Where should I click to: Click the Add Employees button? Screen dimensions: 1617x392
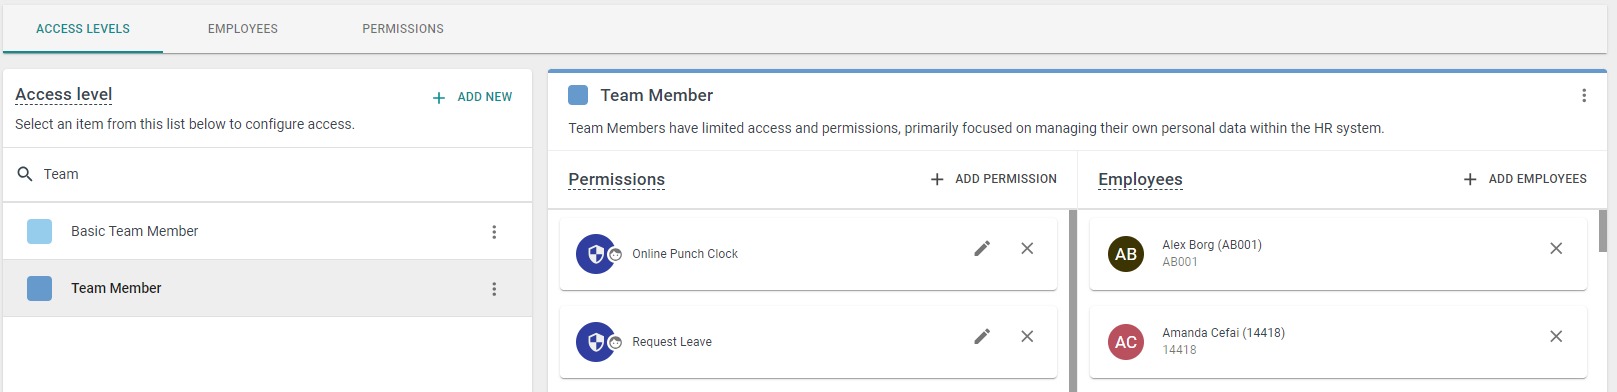[x=1525, y=179]
